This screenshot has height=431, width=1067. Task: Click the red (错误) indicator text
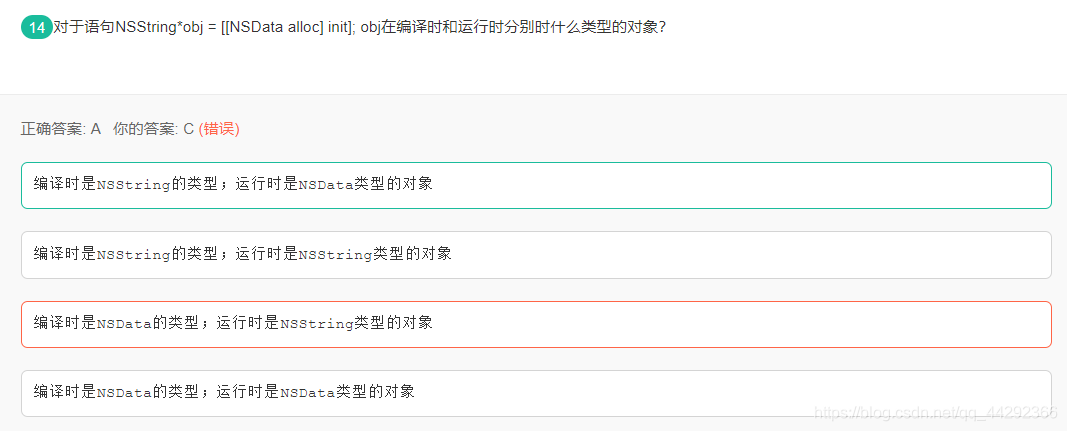click(219, 129)
